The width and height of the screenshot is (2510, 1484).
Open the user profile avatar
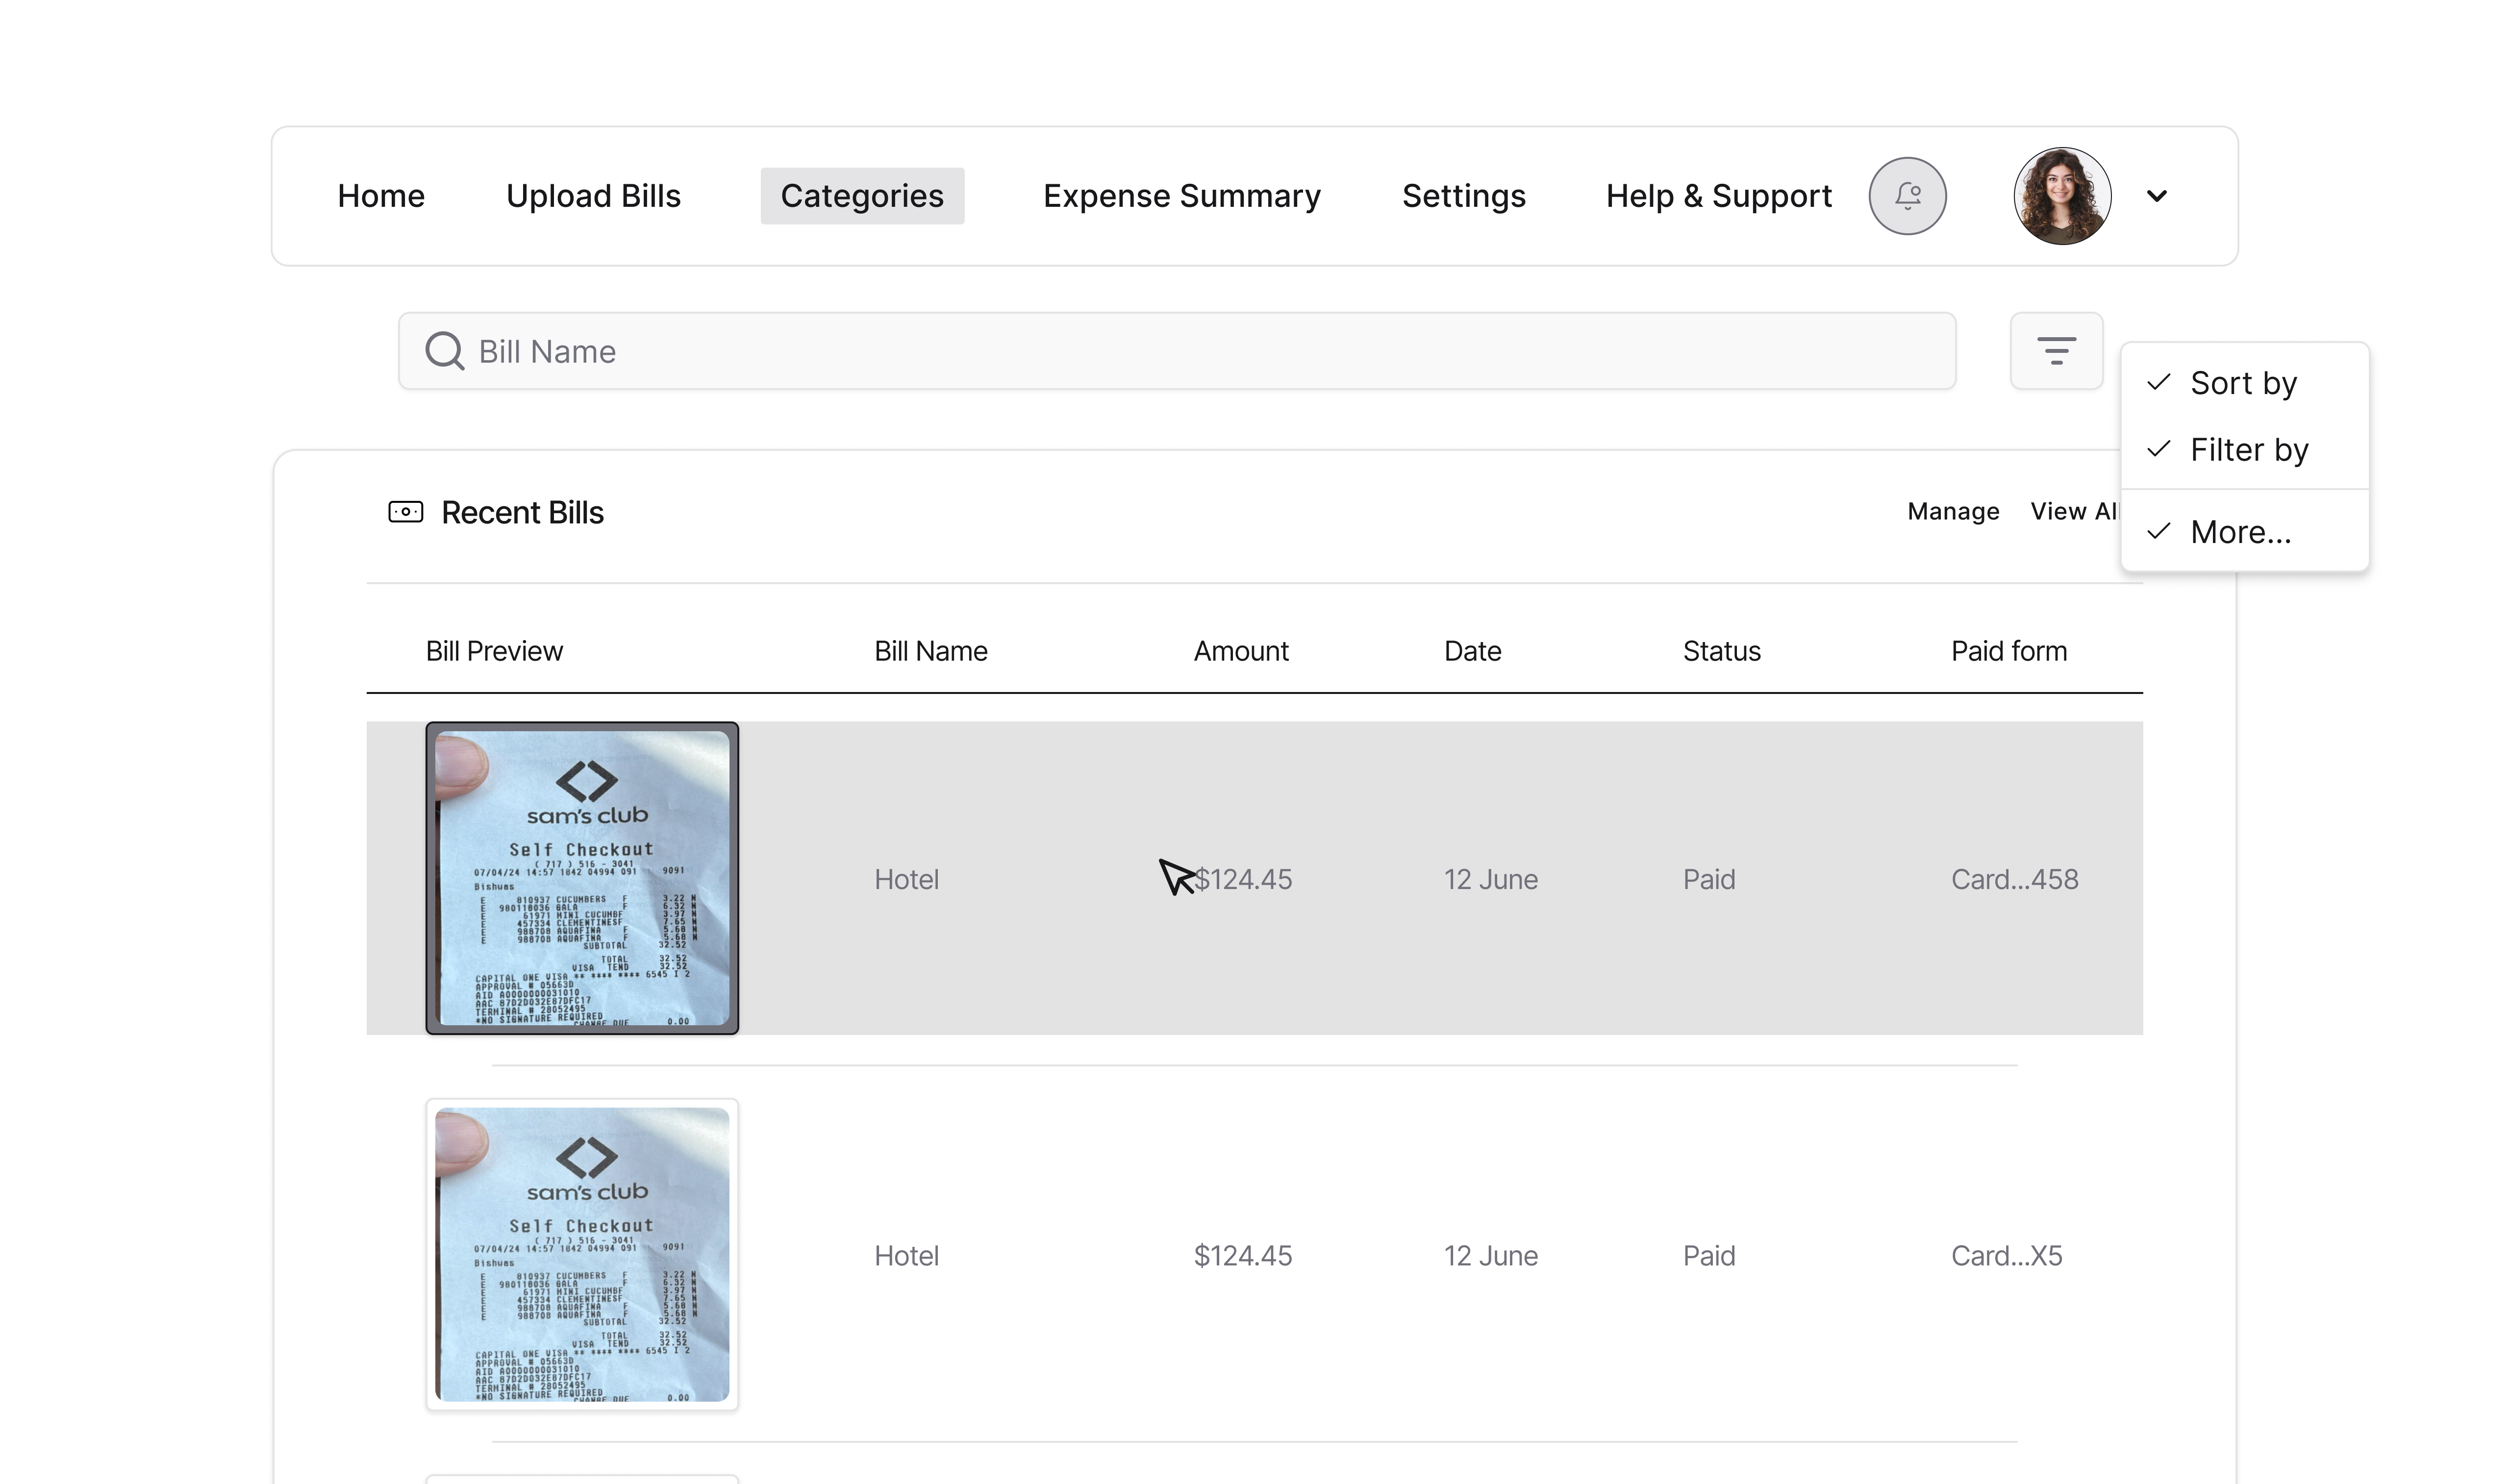click(x=2061, y=196)
